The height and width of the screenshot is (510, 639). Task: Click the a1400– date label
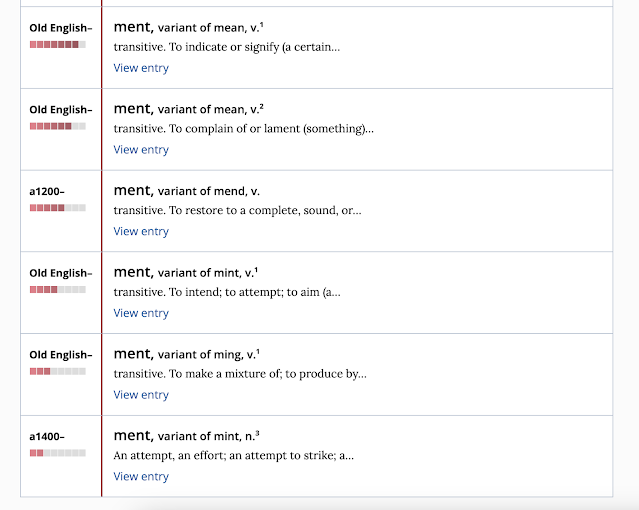tap(47, 436)
